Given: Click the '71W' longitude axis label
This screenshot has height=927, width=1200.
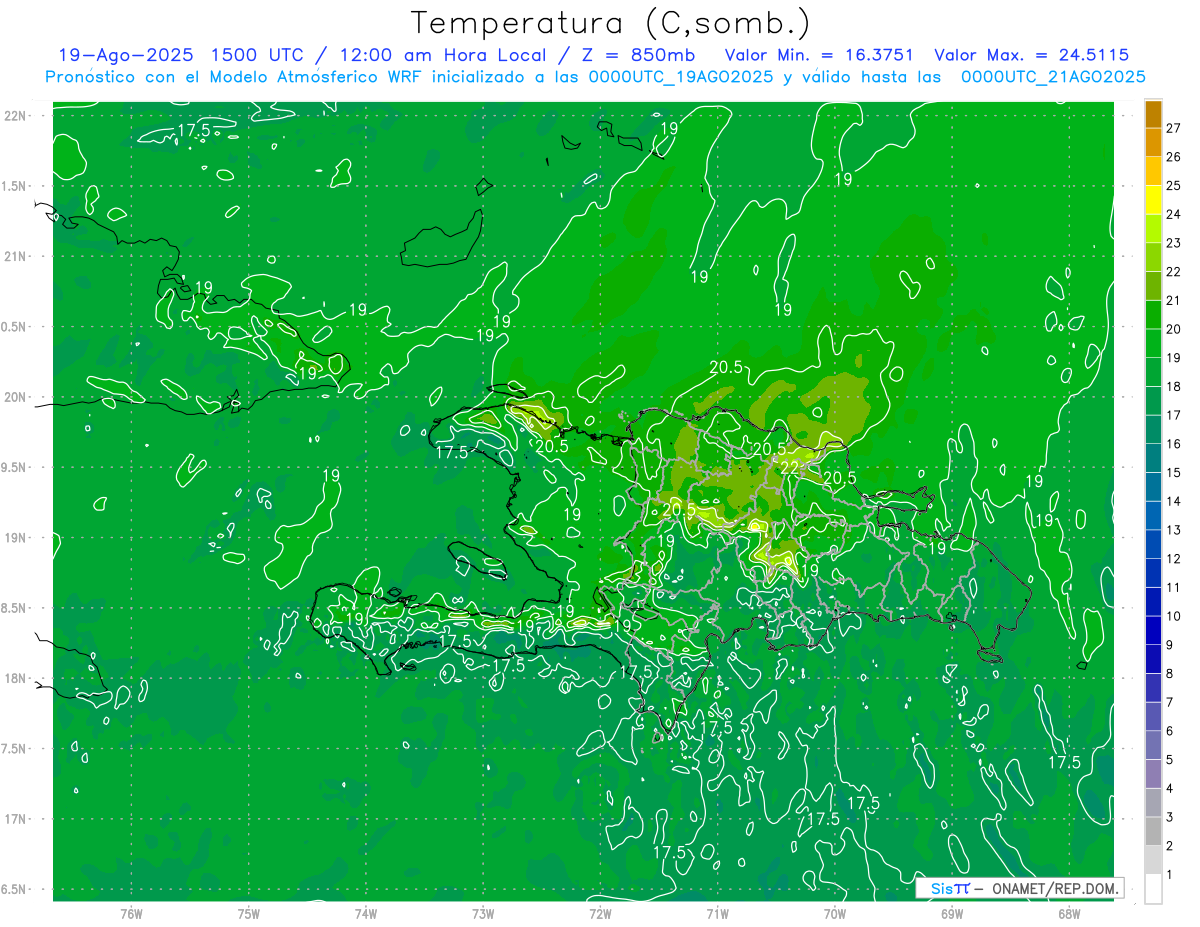Looking at the screenshot, I should tap(717, 914).
